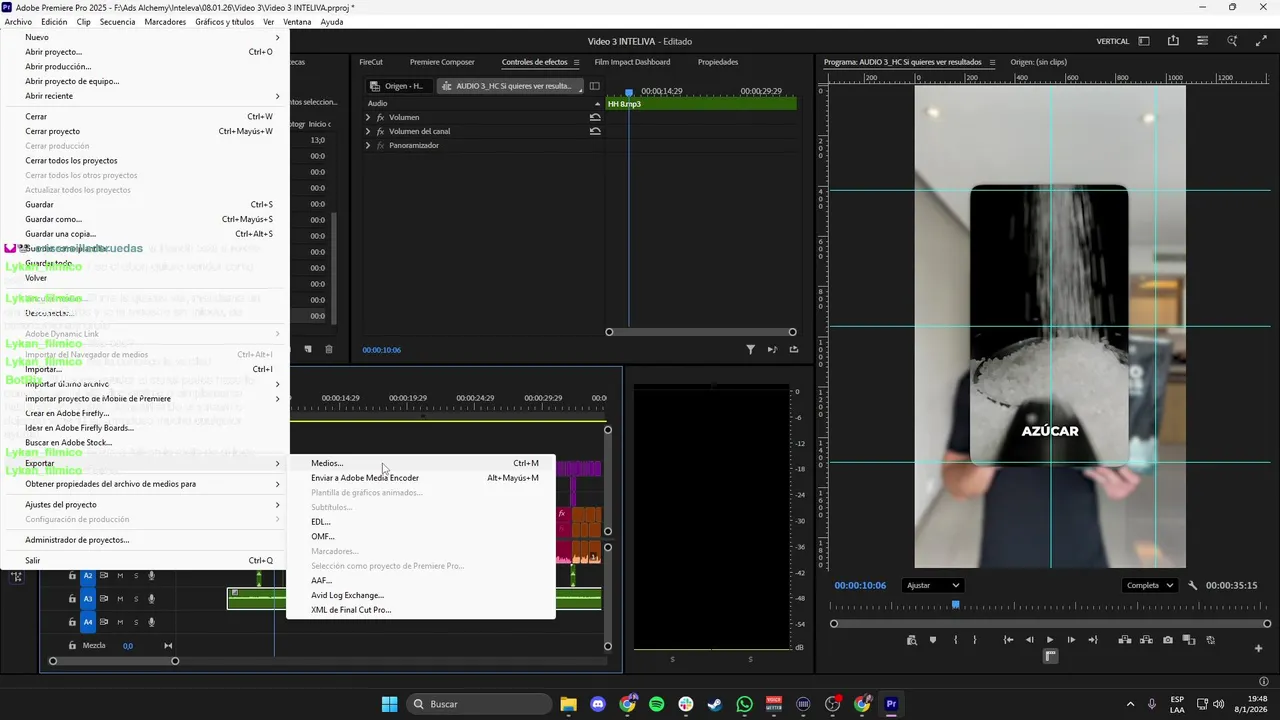The width and height of the screenshot is (1280, 720).
Task: Click the Quick Export share icon
Action: pos(1173,41)
